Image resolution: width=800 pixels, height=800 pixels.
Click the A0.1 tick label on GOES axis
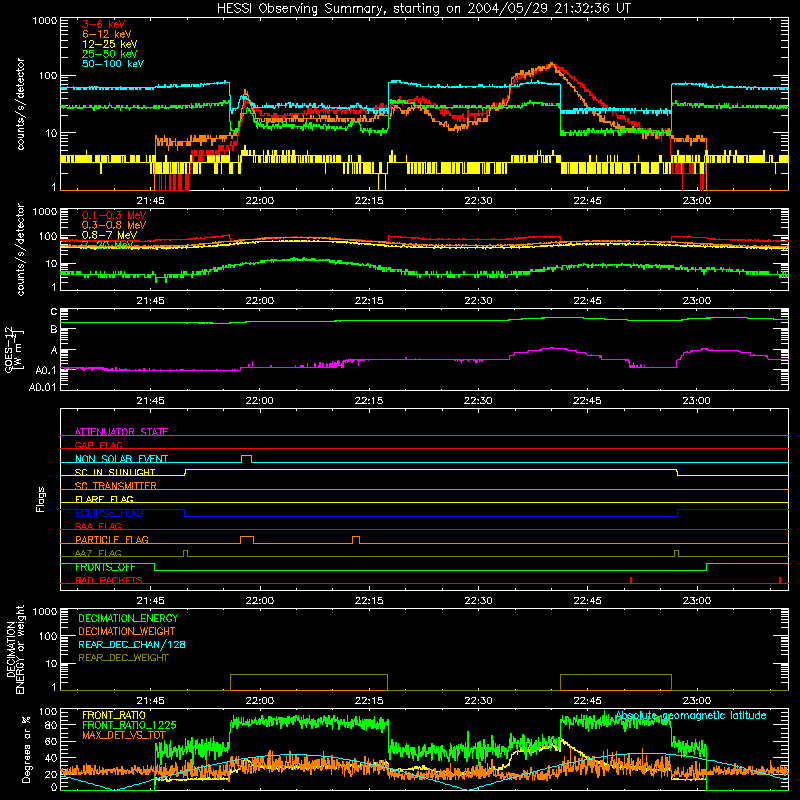tap(46, 371)
